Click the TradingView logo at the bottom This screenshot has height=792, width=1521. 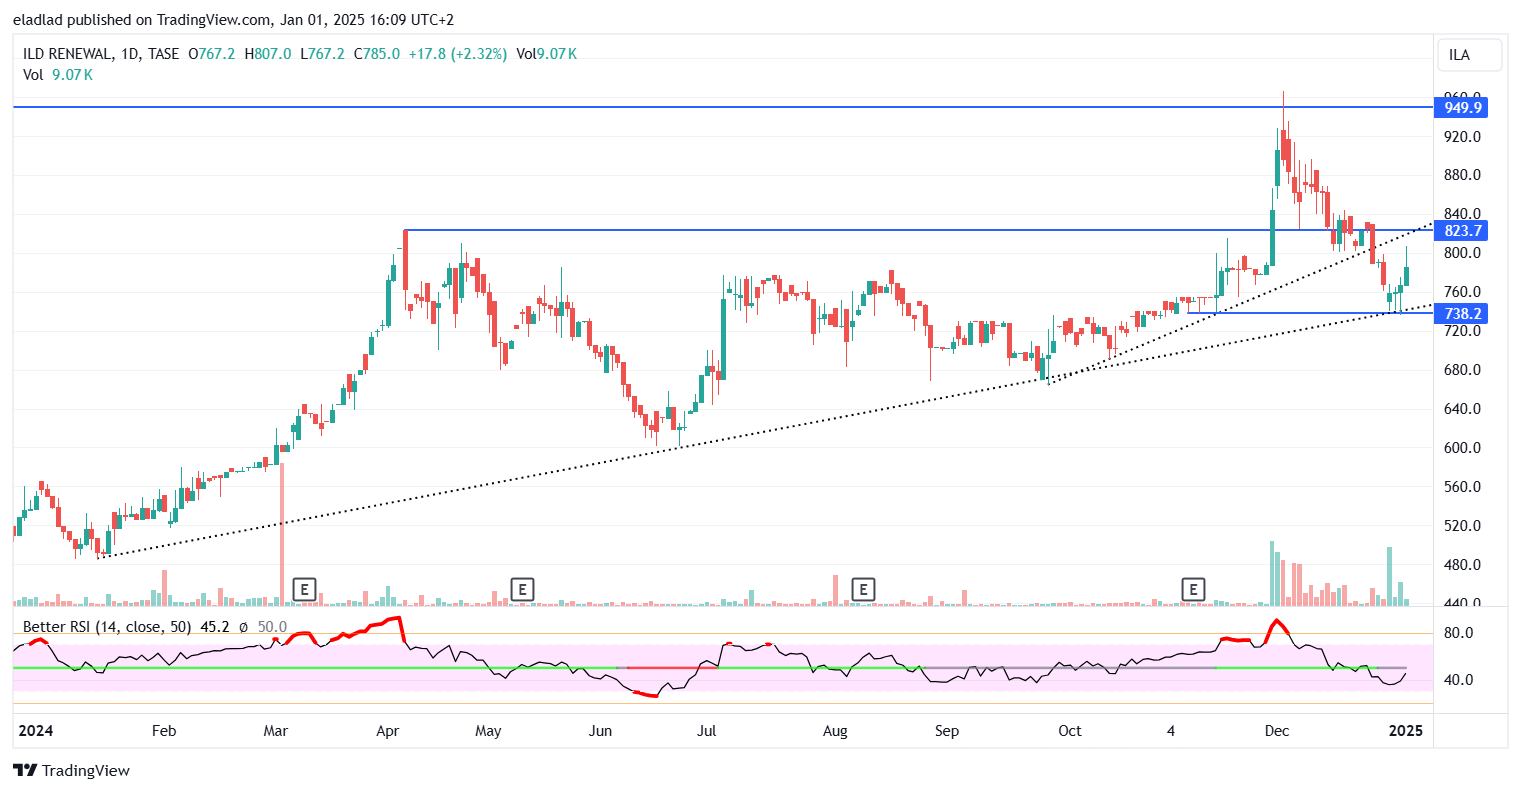point(72,770)
